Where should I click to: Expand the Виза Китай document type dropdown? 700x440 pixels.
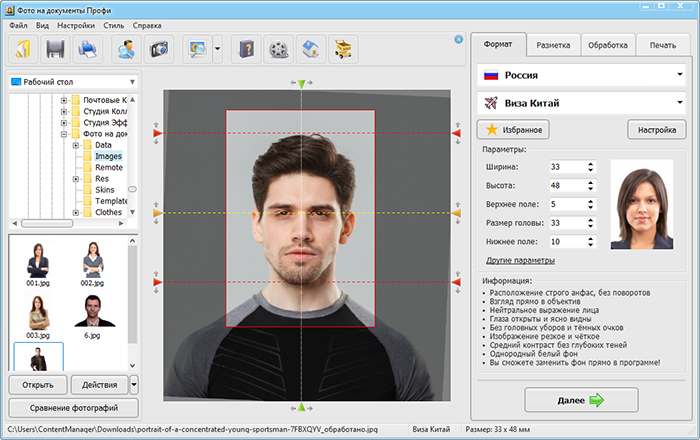[581, 102]
